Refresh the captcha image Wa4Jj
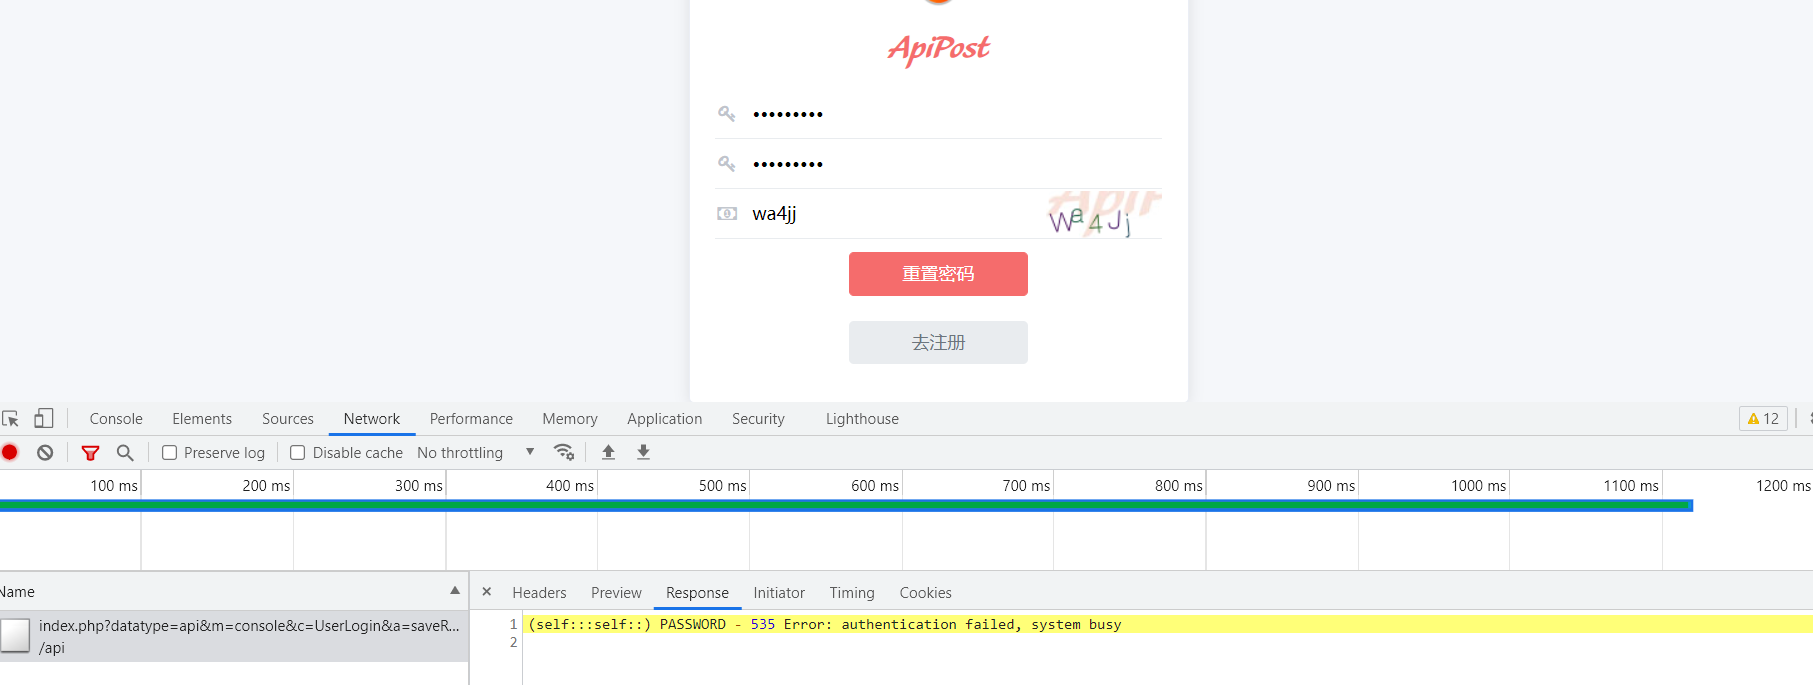Screen dimensions: 1813x685 (x=1103, y=214)
